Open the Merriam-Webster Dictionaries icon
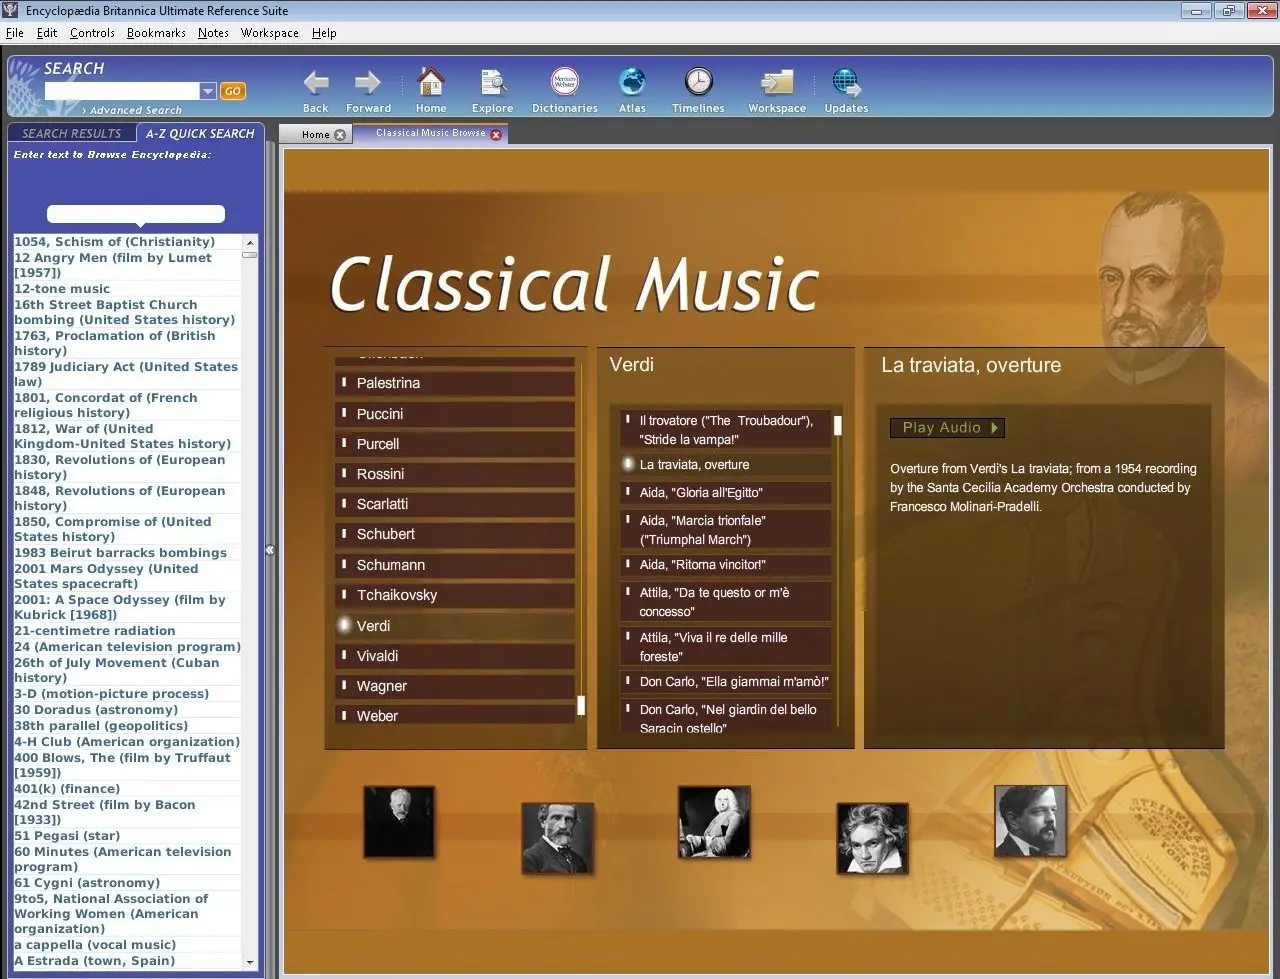Viewport: 1280px width, 979px height. tap(565, 82)
